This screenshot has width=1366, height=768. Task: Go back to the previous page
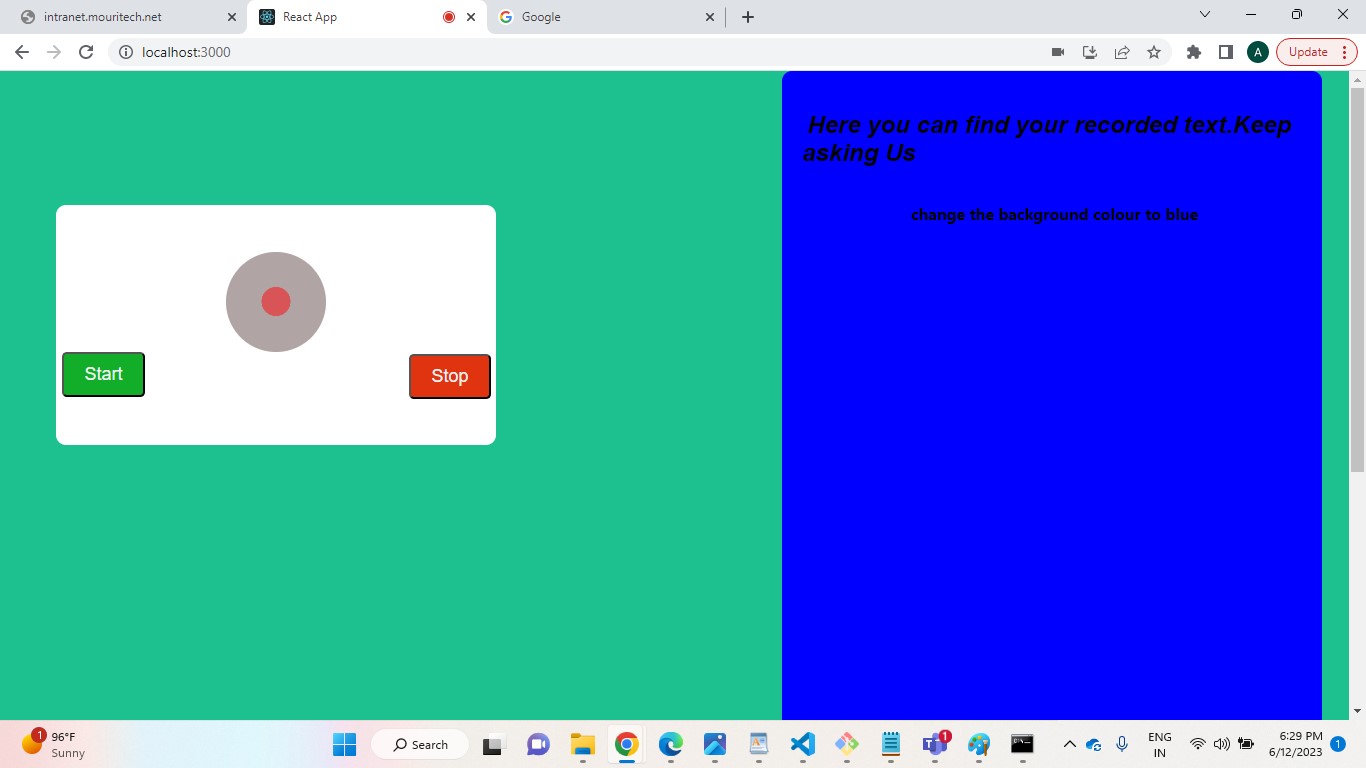point(22,52)
